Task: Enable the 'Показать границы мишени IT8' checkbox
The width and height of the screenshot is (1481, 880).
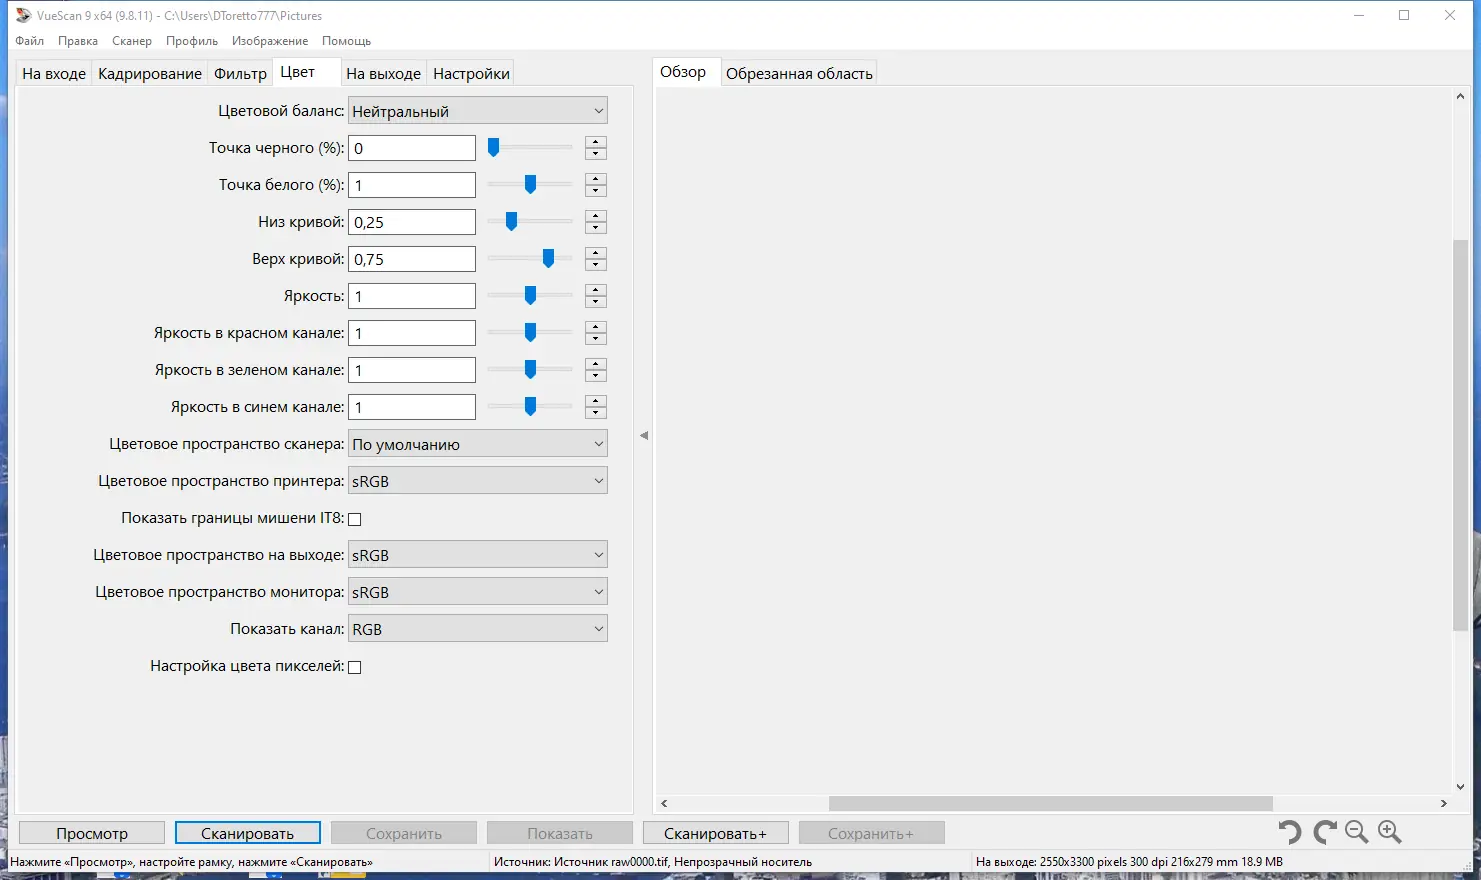Action: (354, 519)
